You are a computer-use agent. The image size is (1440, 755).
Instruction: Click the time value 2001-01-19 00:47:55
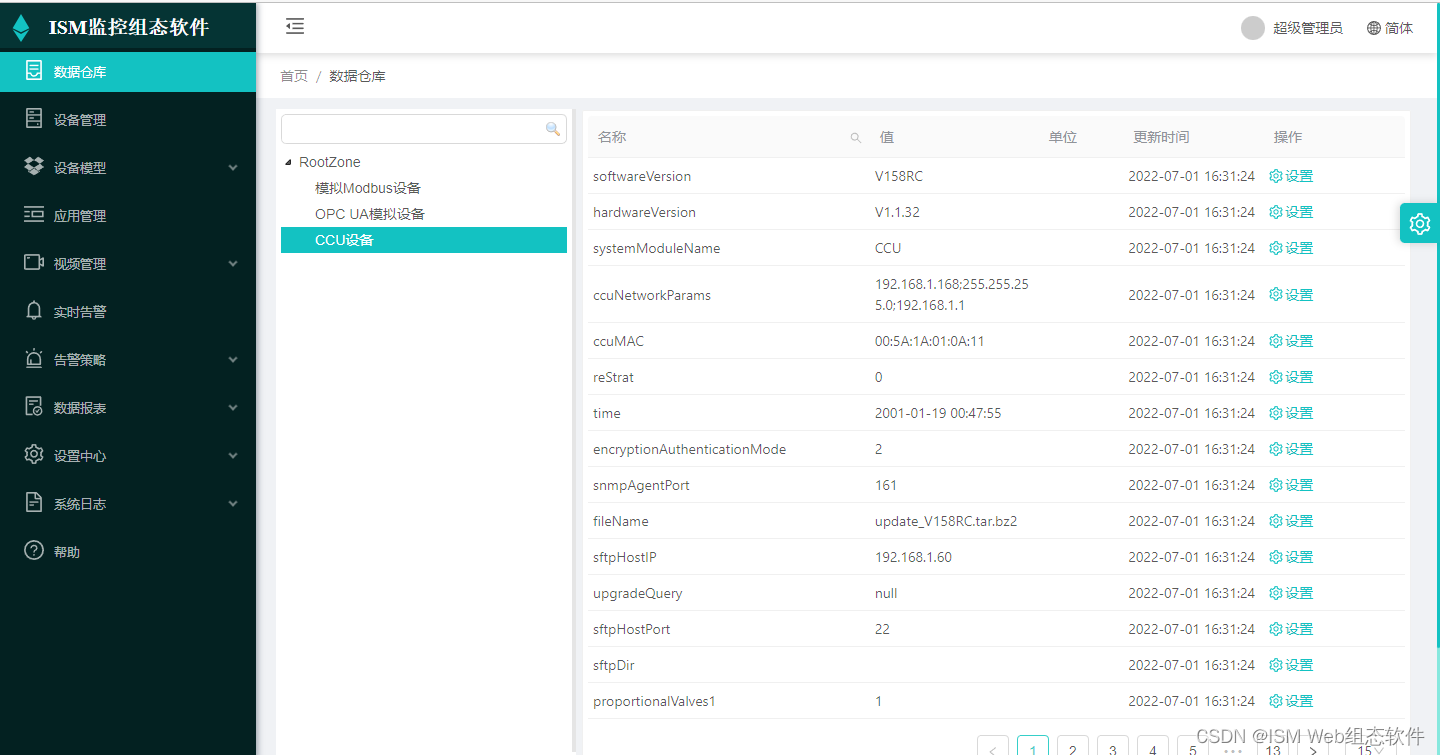pyautogui.click(x=938, y=413)
